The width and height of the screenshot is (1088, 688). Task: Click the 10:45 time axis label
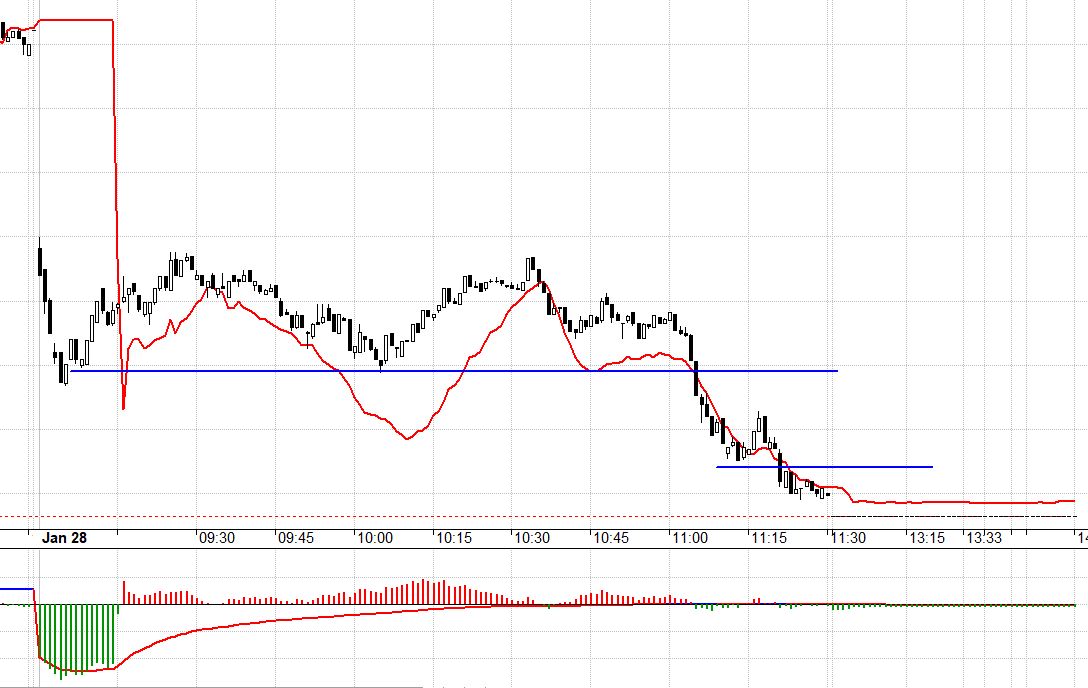click(611, 537)
